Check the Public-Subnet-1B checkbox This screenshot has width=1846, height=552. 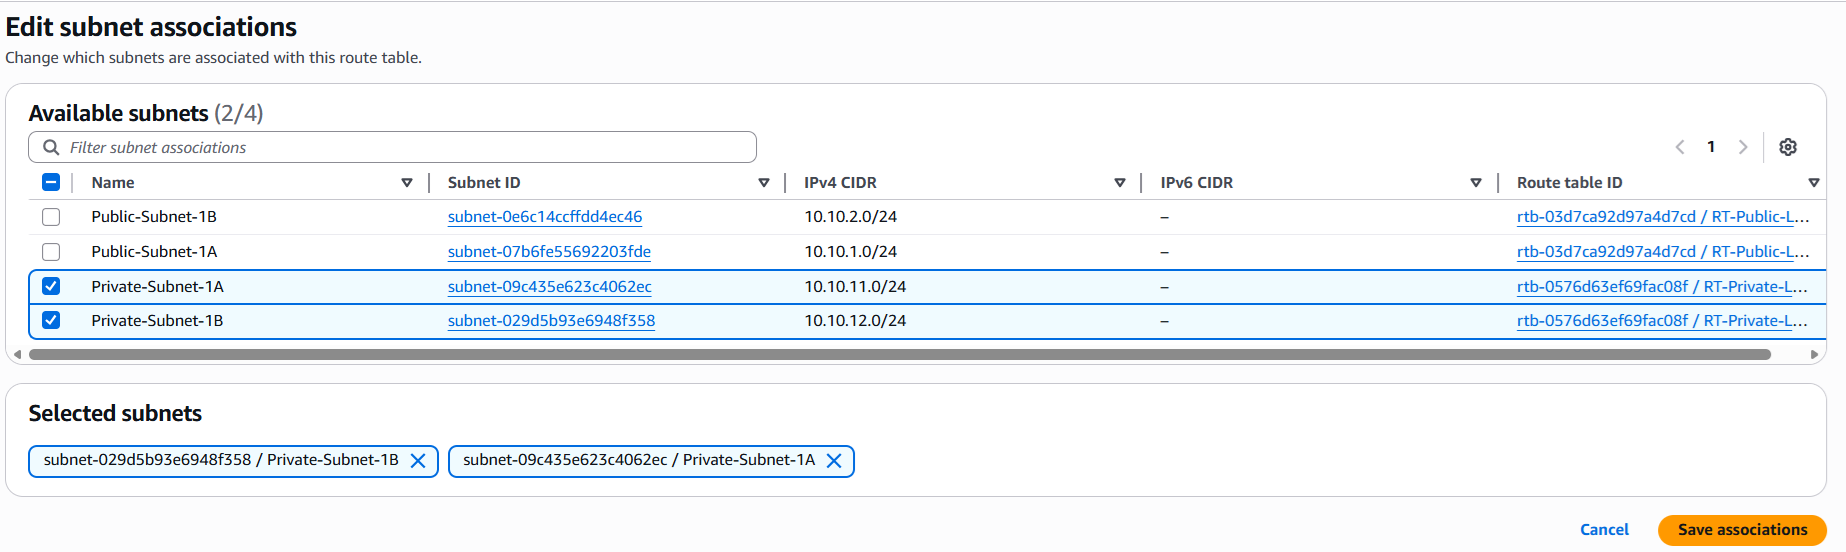click(51, 217)
